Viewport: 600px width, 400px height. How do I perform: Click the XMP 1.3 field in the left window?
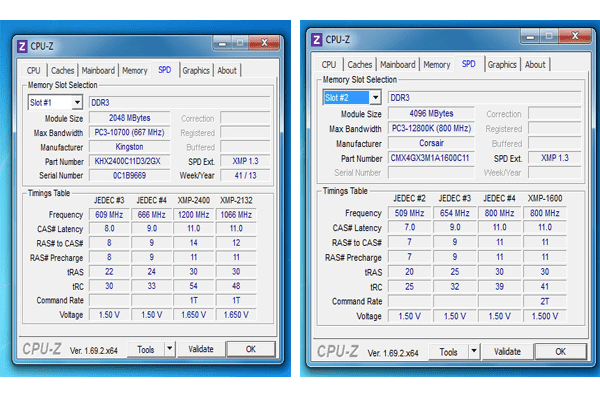245,161
